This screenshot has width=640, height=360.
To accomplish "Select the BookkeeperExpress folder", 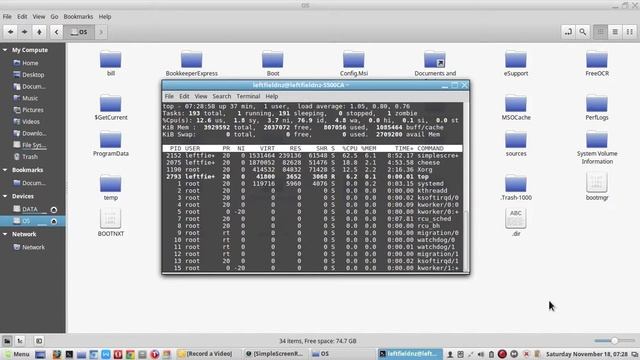I will coord(191,64).
